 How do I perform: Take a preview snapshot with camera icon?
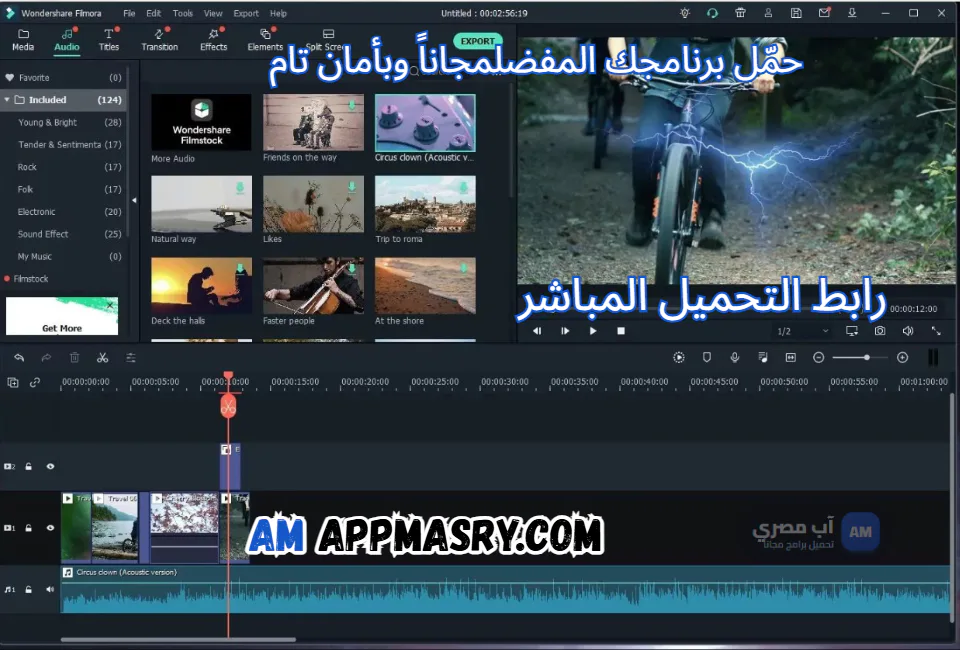(880, 331)
